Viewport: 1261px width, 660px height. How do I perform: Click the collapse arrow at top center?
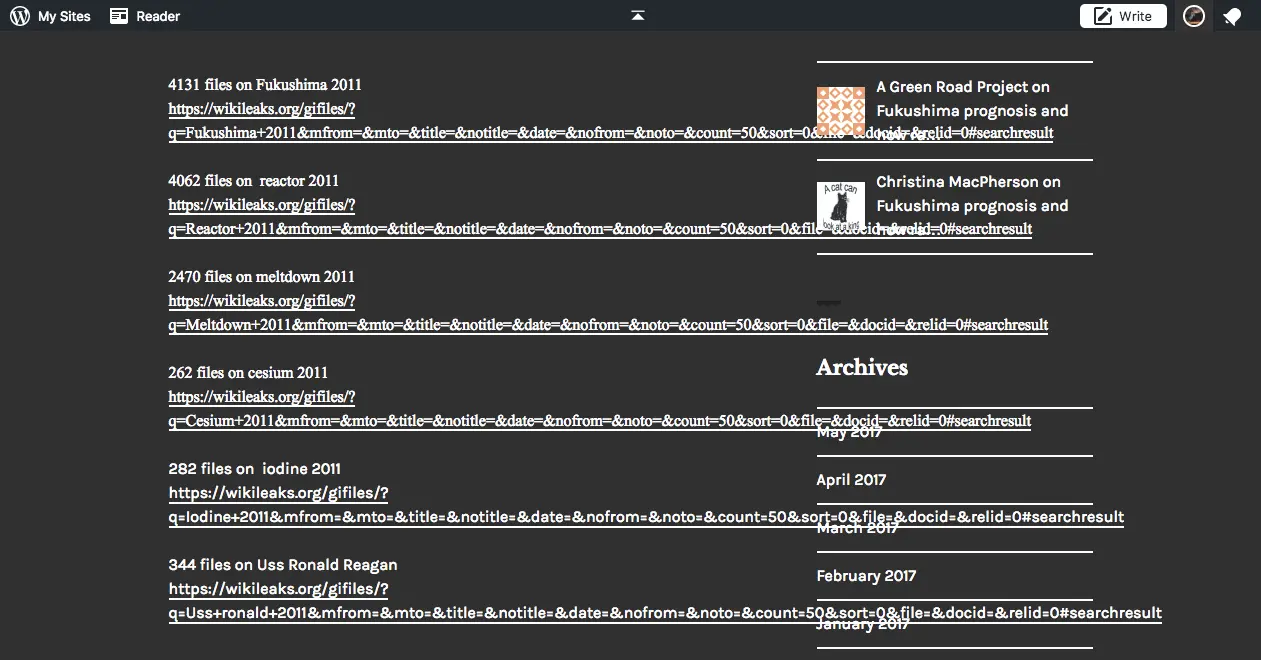coord(638,15)
